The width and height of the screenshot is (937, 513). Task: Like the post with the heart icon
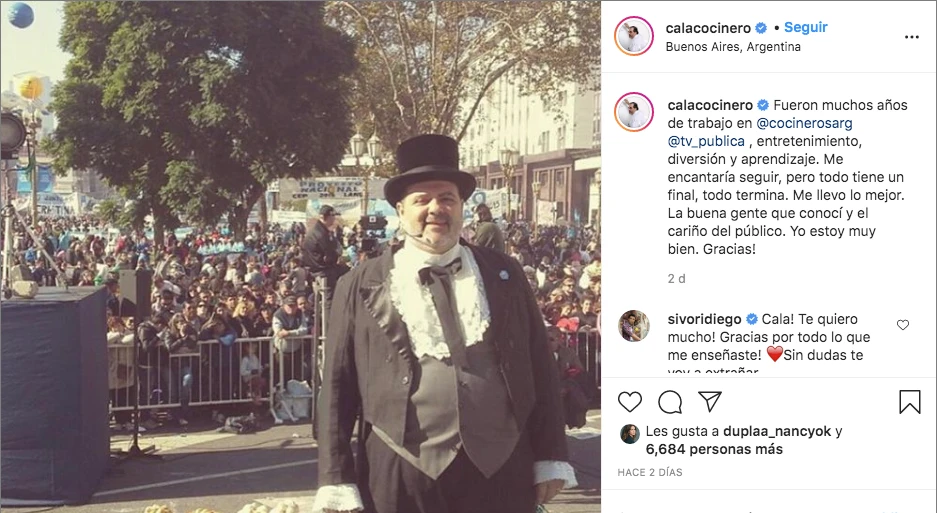coord(629,402)
